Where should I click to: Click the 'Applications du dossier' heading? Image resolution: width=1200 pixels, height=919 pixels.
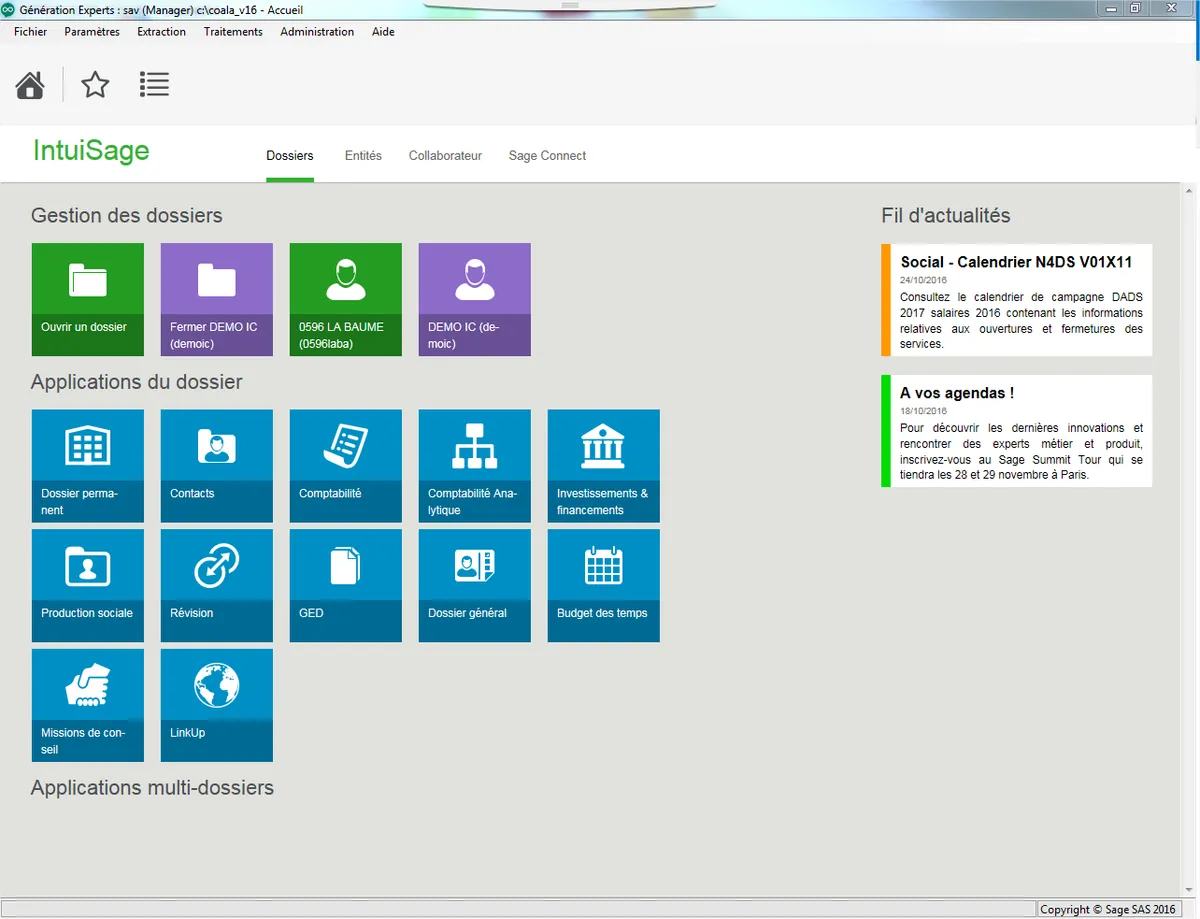pos(137,382)
